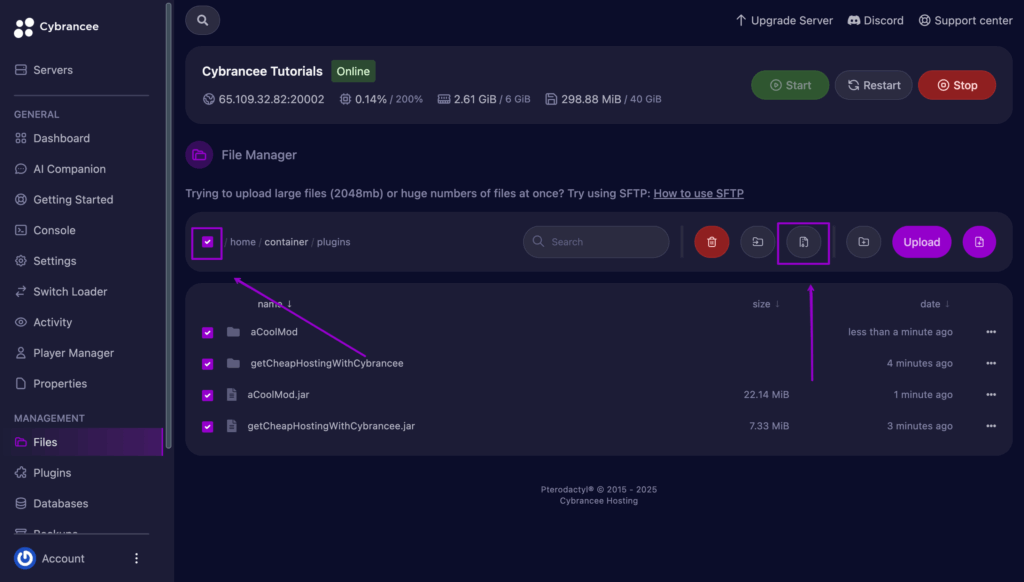
Task: Uncheck the aCoolMod folder checkbox
Action: point(207,332)
